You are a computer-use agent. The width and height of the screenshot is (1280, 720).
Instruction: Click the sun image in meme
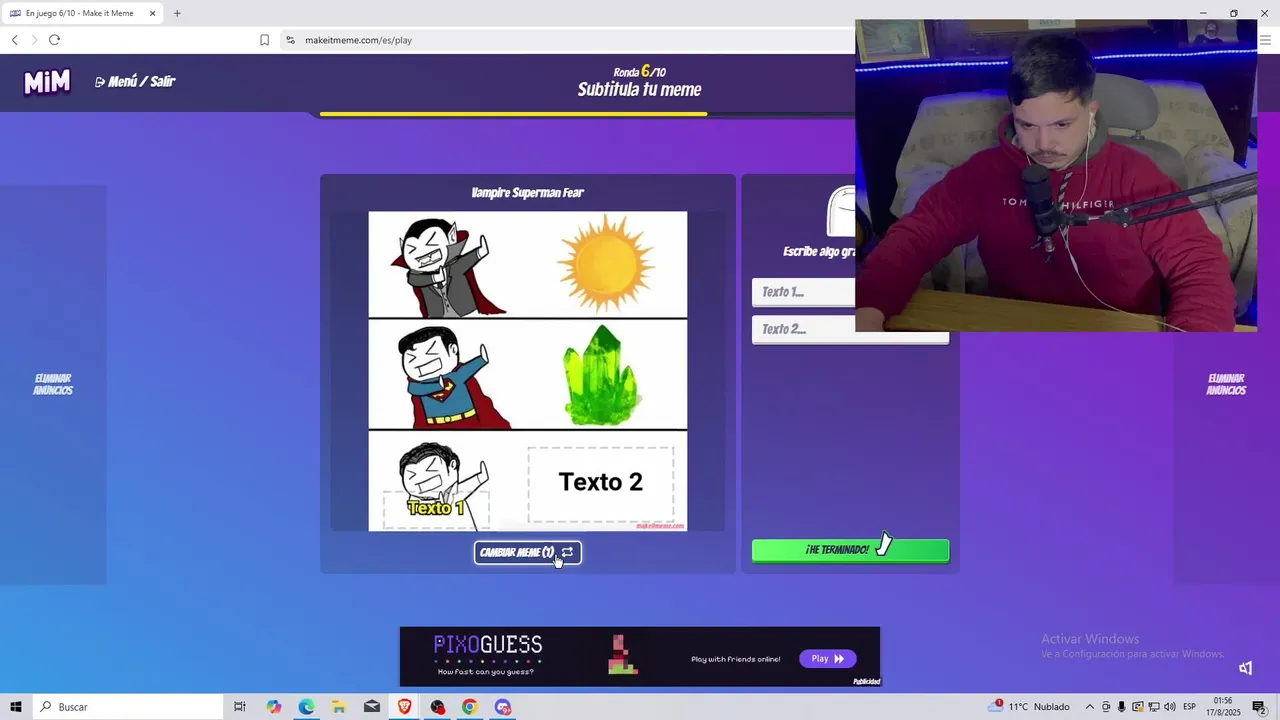(605, 264)
